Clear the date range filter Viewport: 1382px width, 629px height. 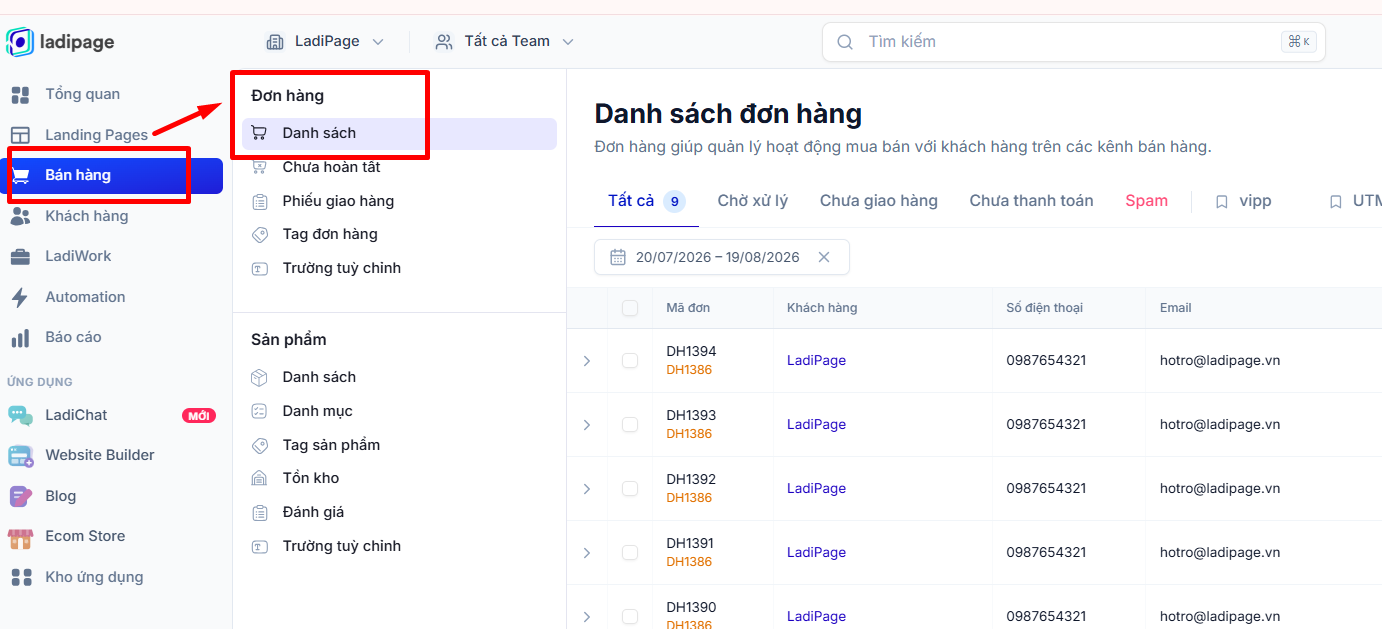[824, 257]
